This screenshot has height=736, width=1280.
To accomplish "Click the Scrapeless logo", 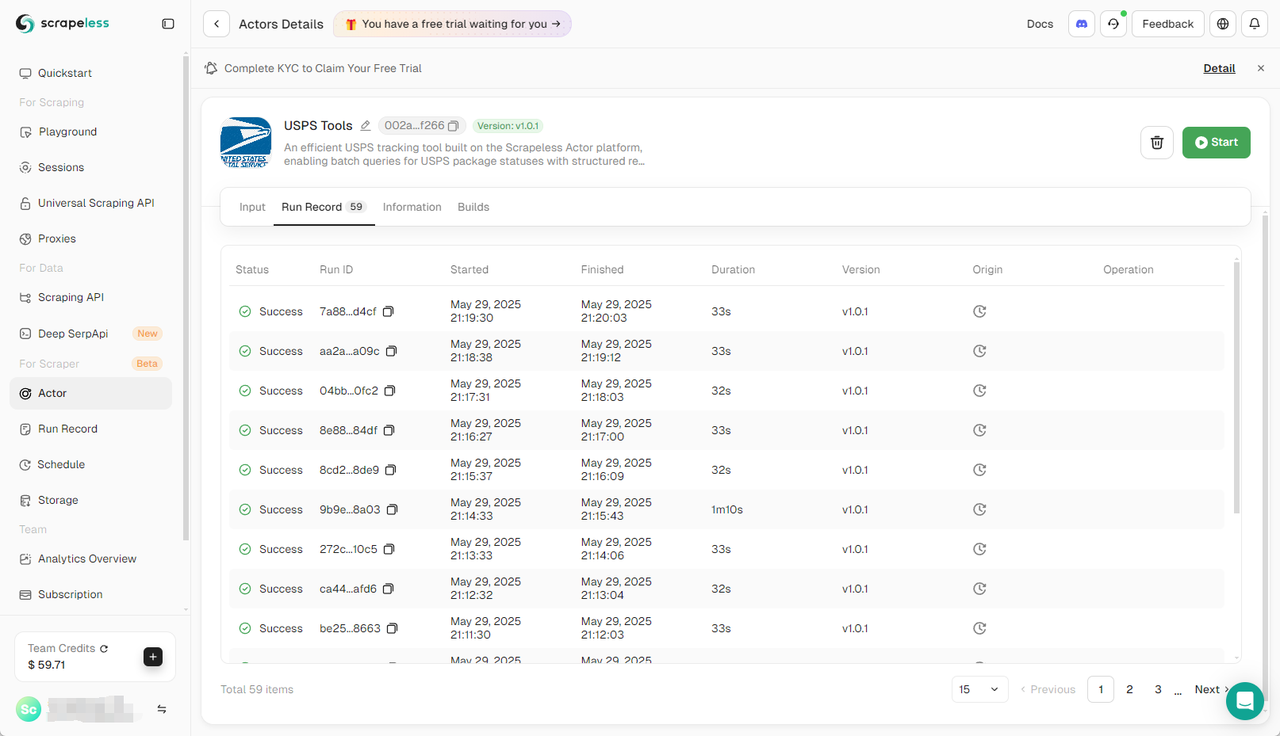I will 63,24.
